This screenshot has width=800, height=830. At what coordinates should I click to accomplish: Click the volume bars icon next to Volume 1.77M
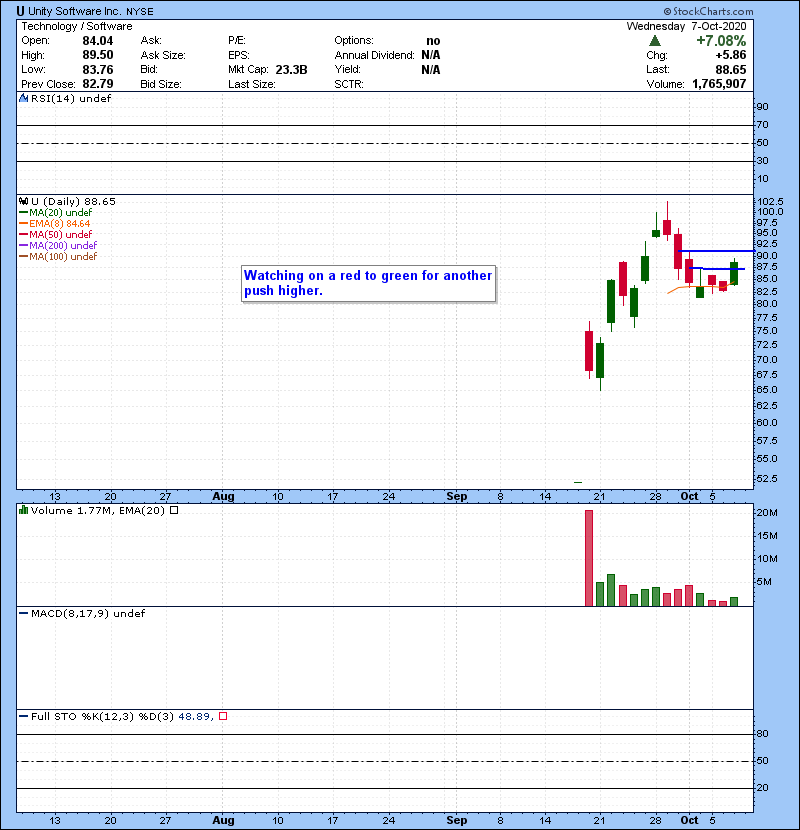[x=23, y=510]
